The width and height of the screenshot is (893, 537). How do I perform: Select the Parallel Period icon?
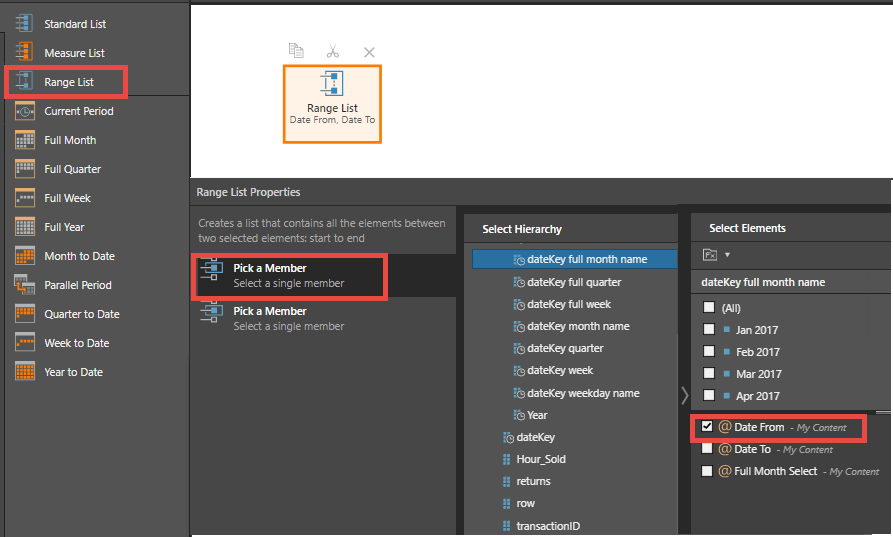tap(24, 285)
